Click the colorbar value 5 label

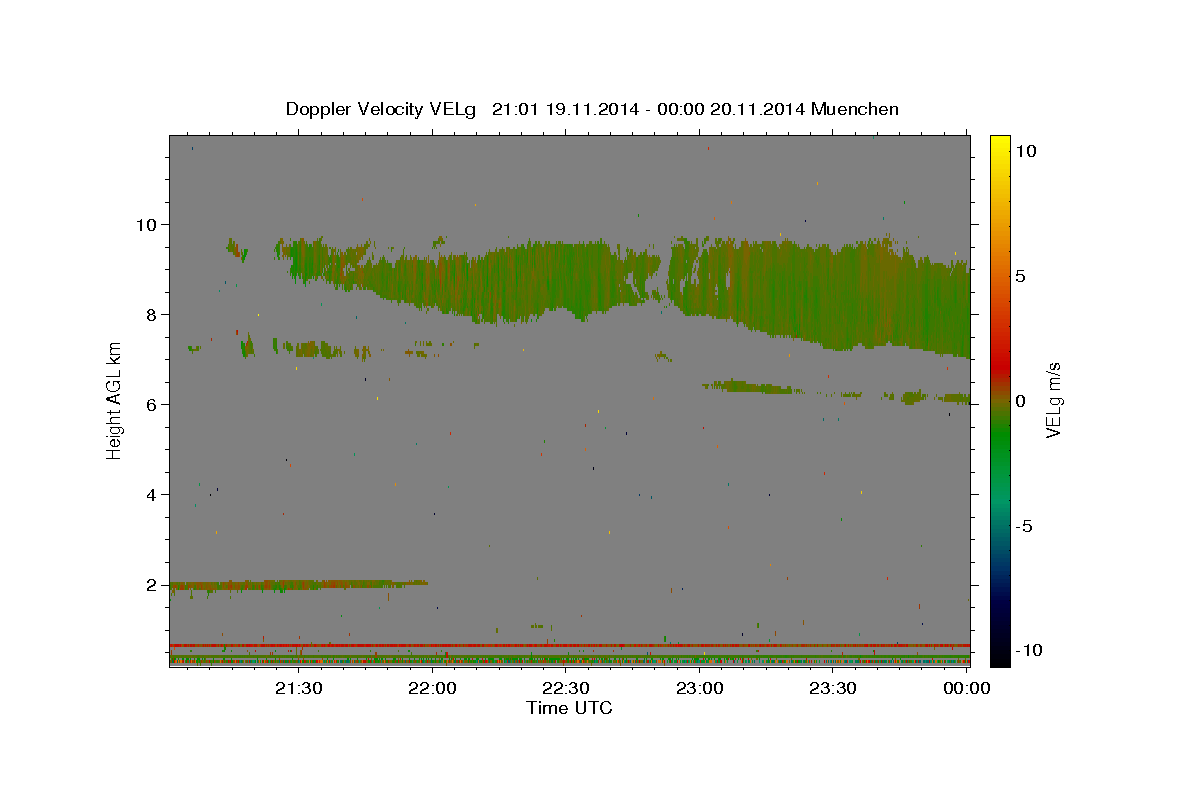(x=1020, y=275)
